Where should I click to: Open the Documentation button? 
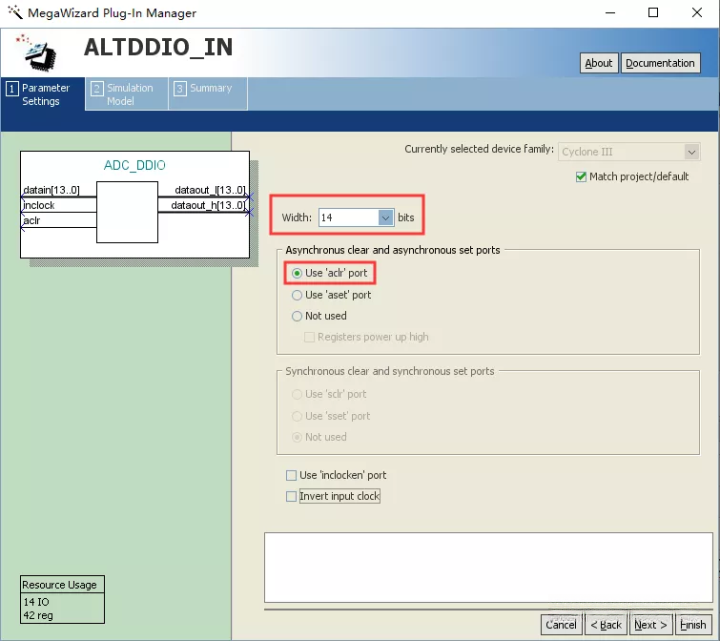[660, 63]
